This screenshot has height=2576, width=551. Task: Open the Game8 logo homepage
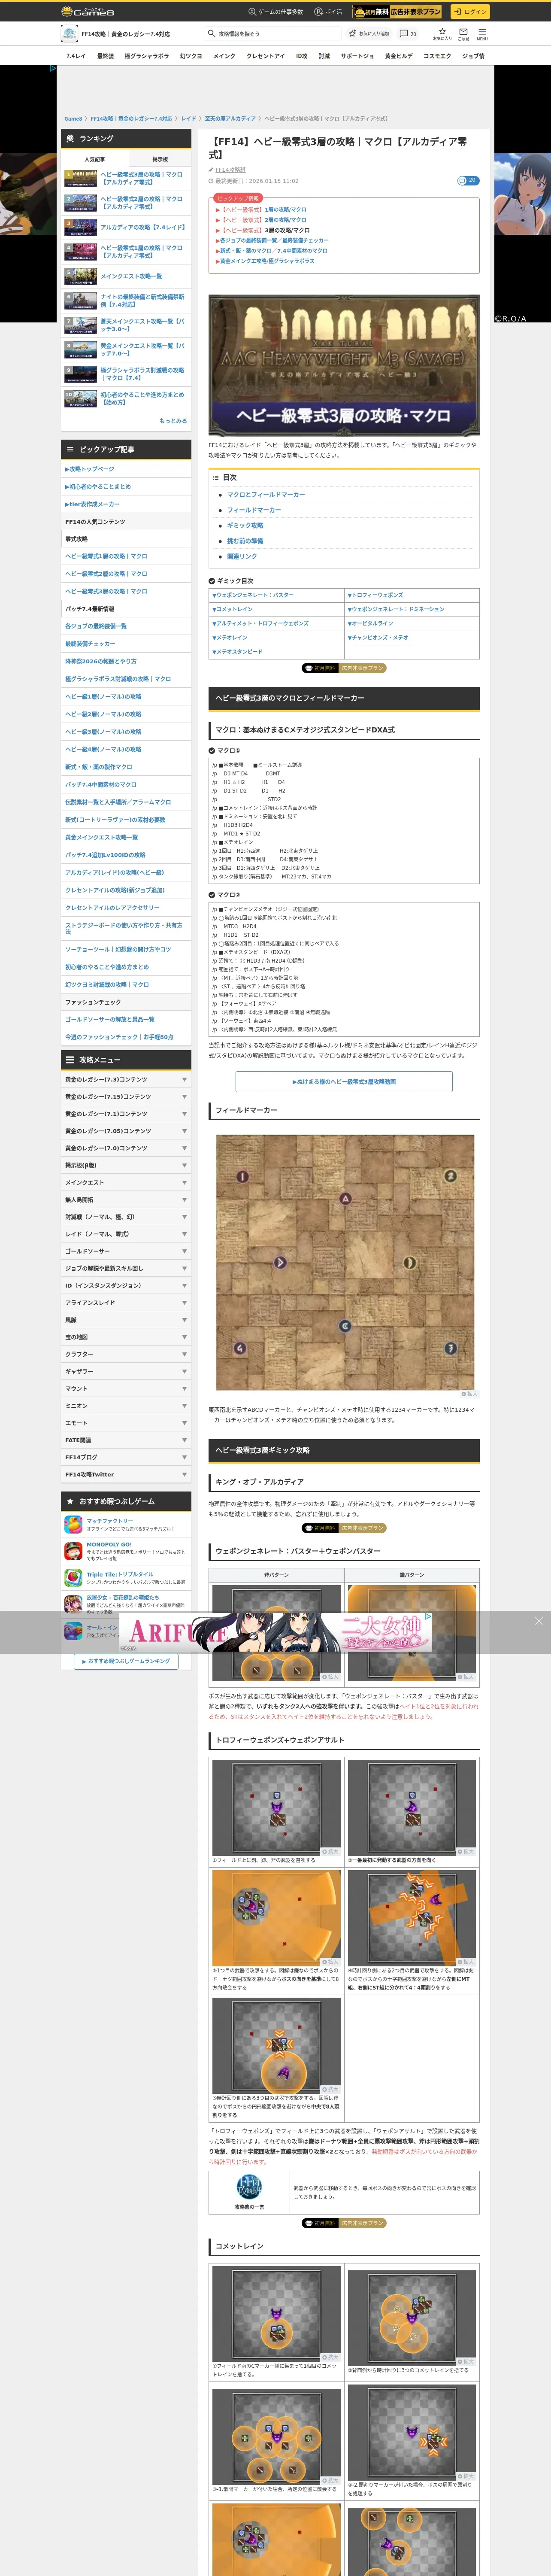[x=87, y=11]
